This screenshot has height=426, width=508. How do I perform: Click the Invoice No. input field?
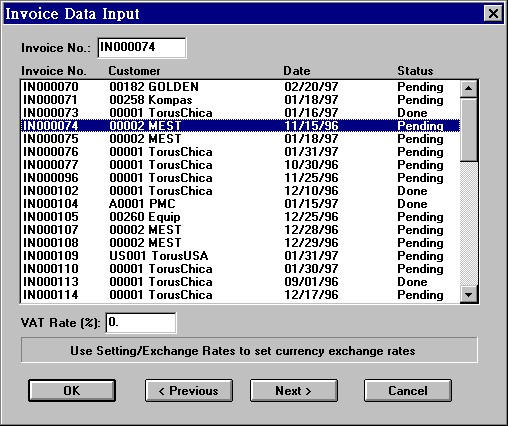coord(142,48)
